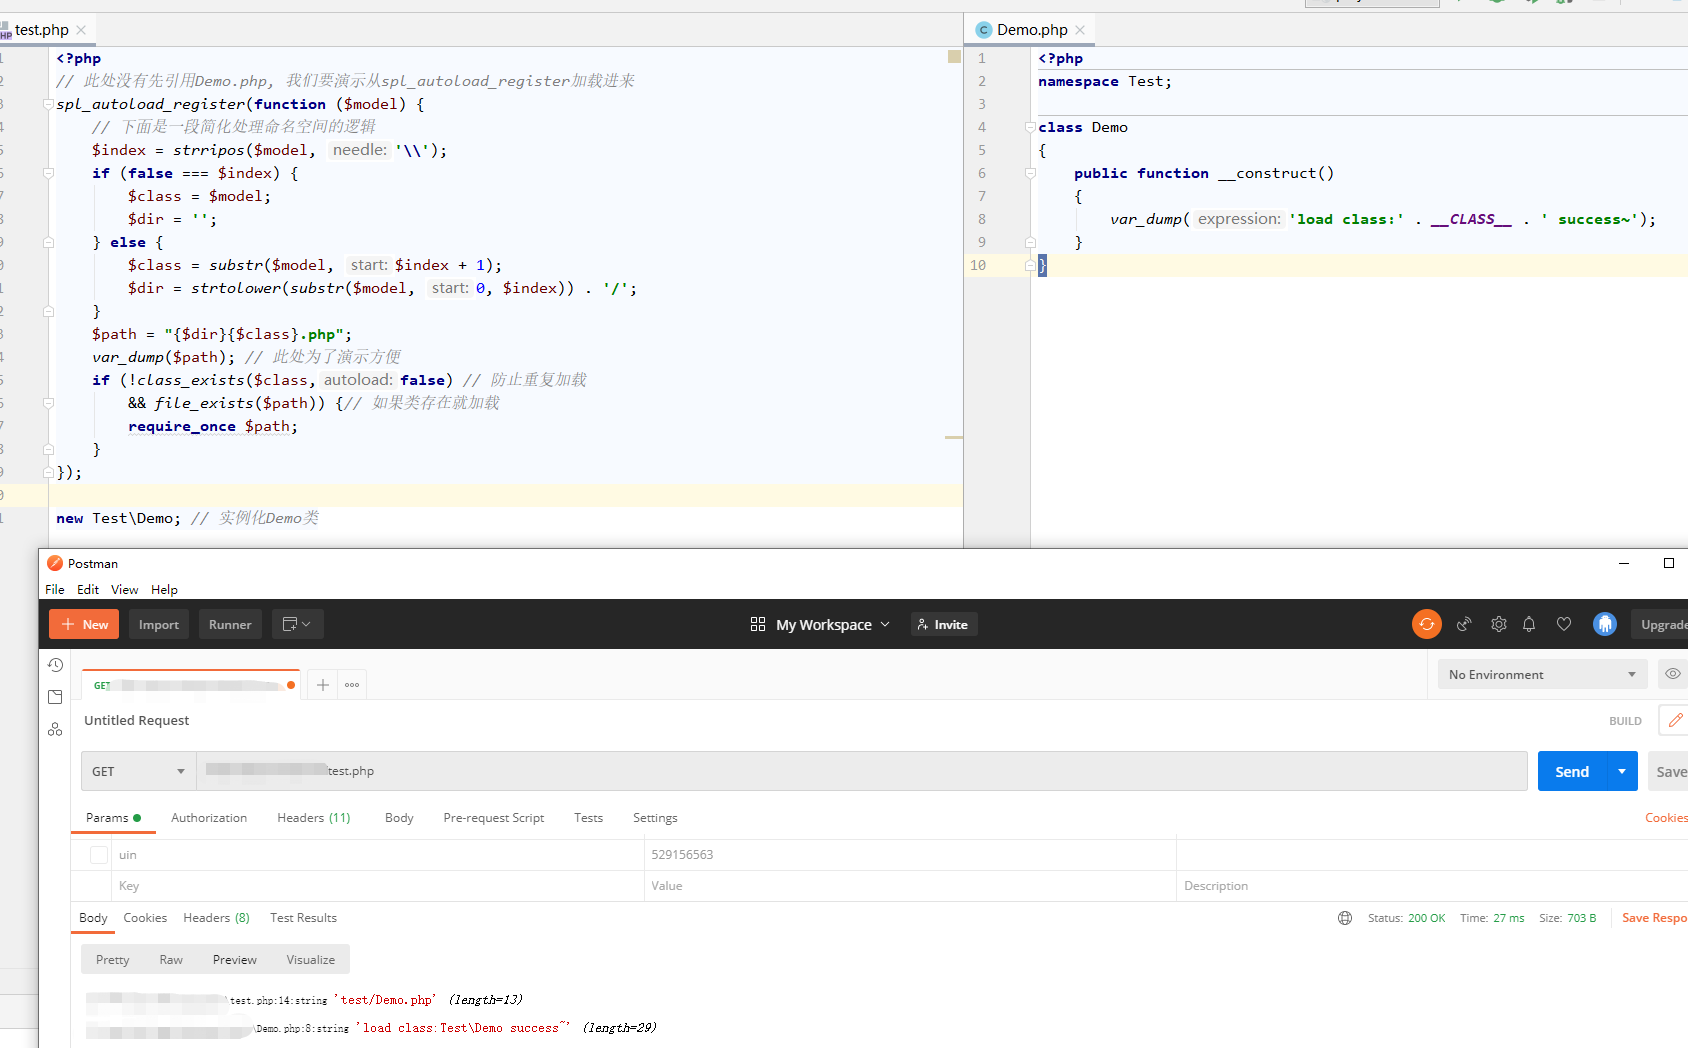
Task: Click the Postman sync icon
Action: [1426, 624]
